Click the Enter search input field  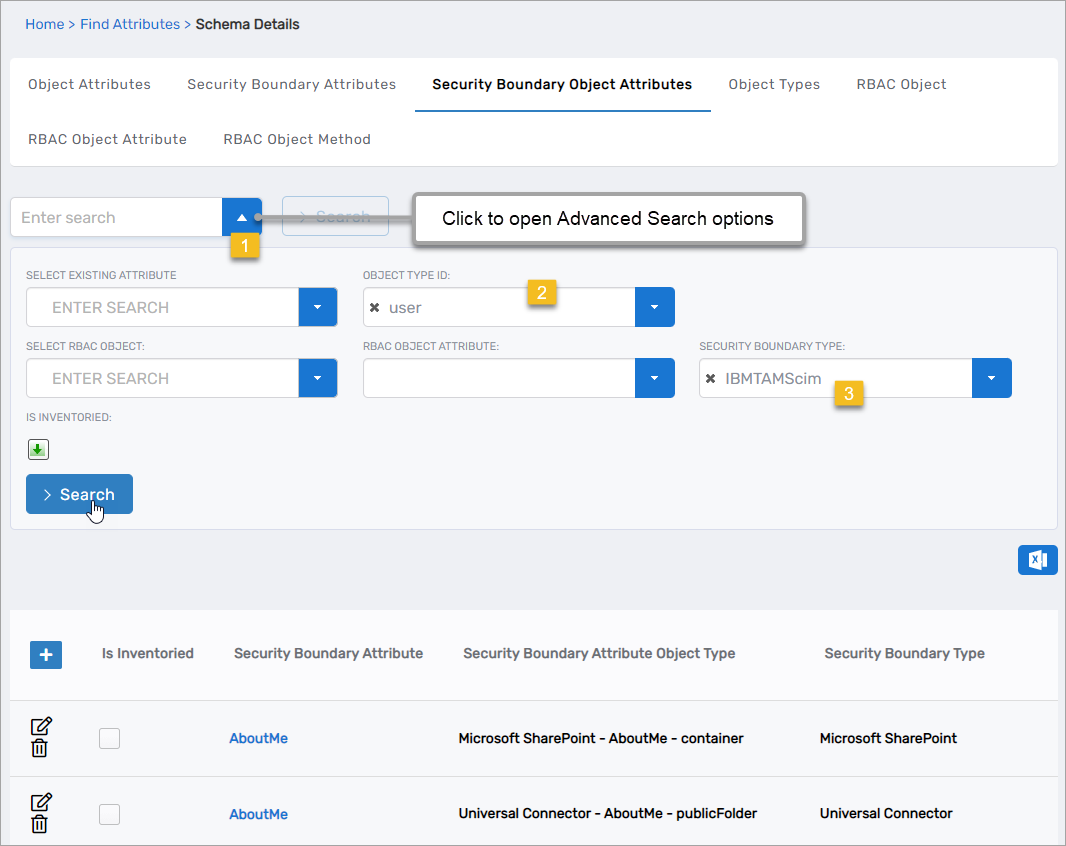pyautogui.click(x=116, y=217)
